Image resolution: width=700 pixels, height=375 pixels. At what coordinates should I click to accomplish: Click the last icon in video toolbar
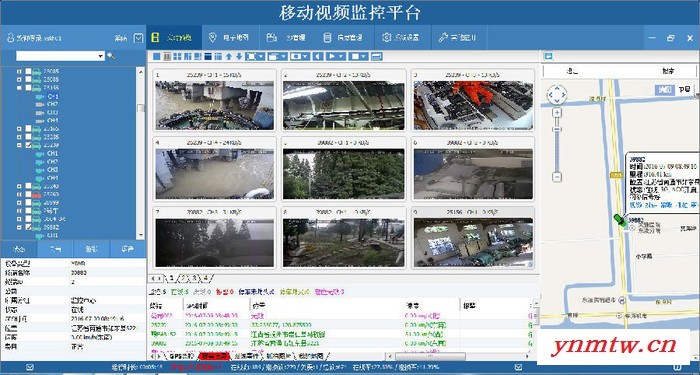377,56
